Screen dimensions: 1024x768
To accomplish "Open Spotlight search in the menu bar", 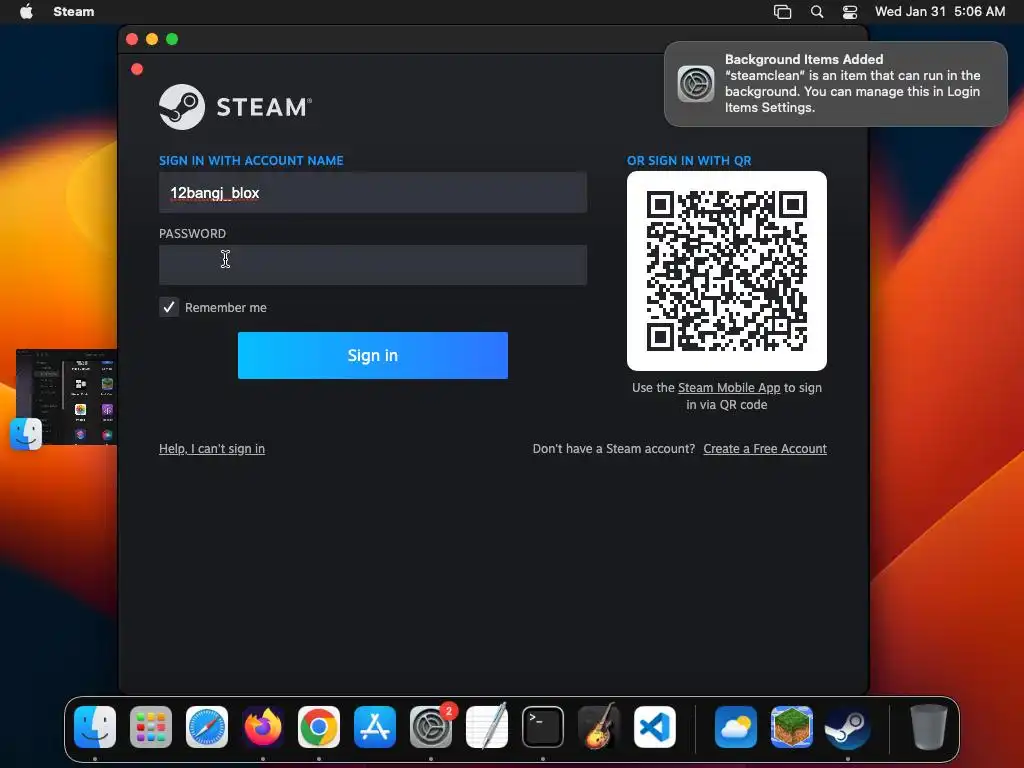I will point(817,12).
